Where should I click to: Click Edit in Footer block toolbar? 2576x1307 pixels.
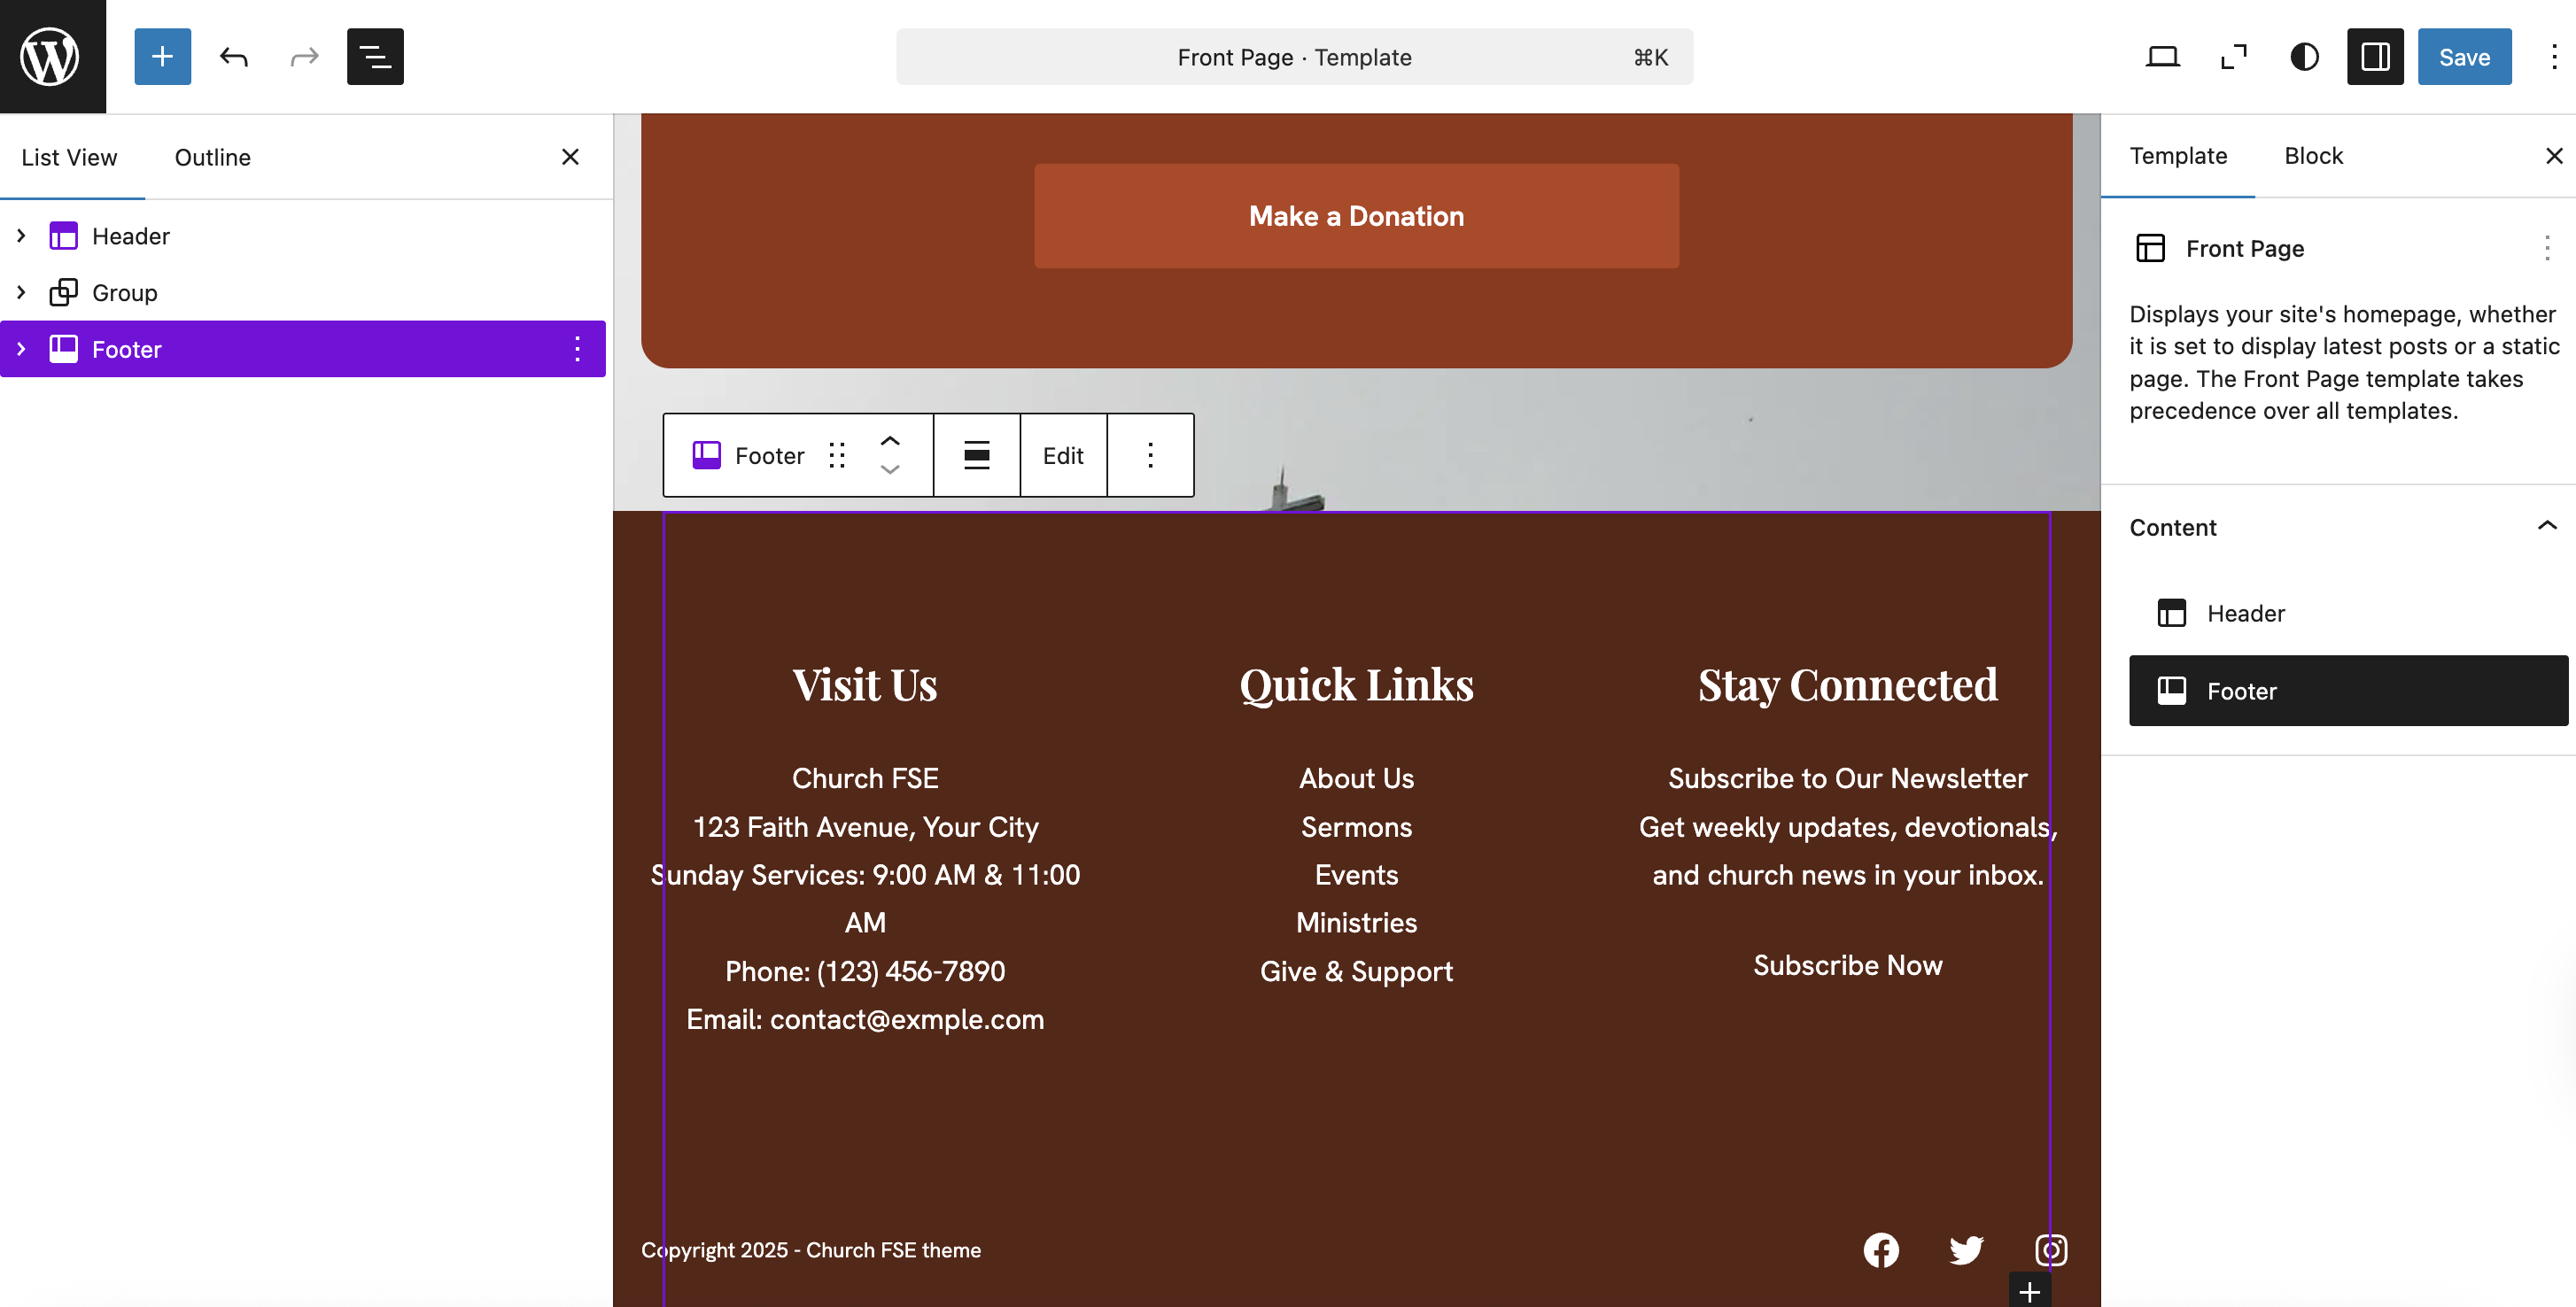tap(1063, 456)
